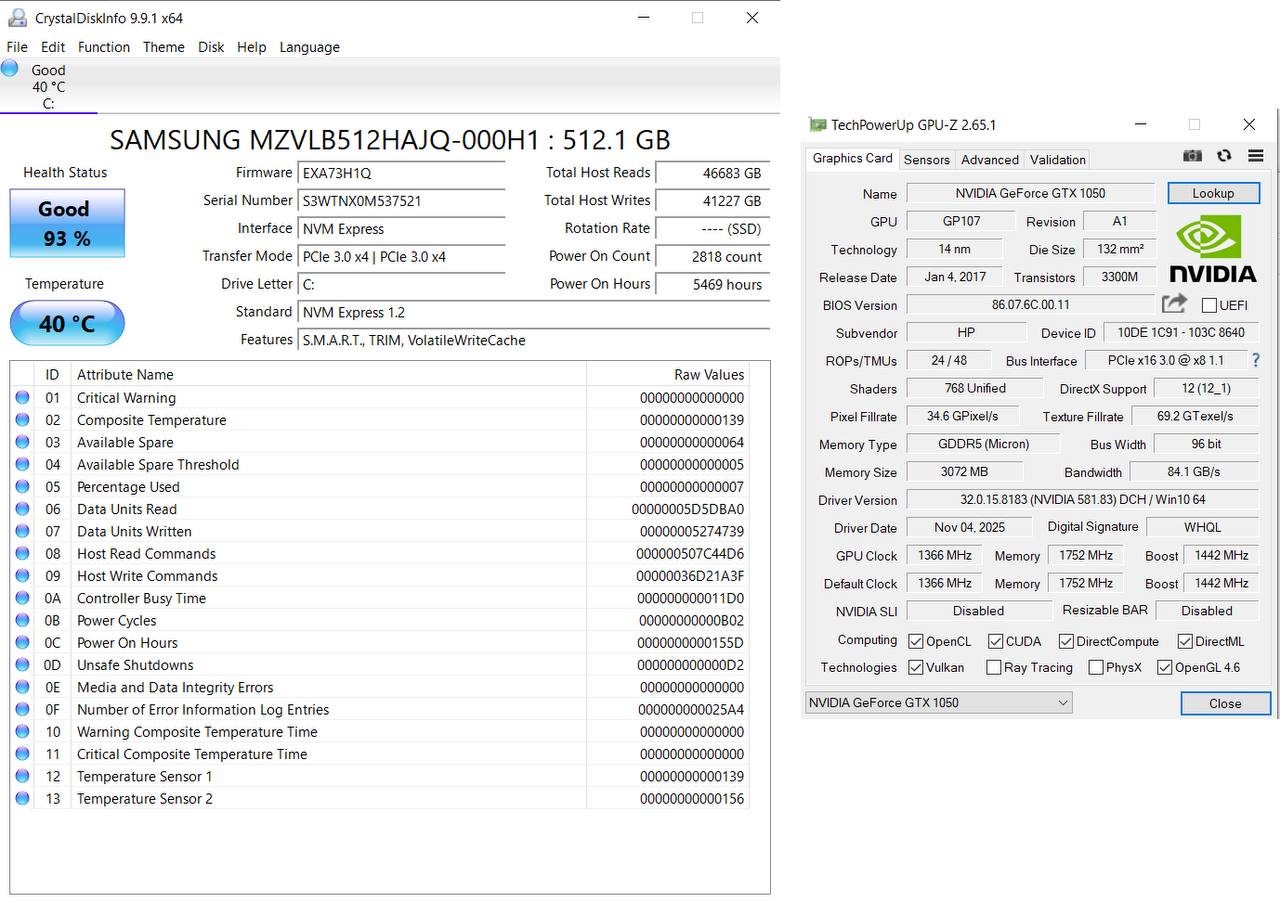This screenshot has width=1280, height=902.
Task: Click the status dot for Media and Data Integrity Errors
Action: tap(22, 688)
